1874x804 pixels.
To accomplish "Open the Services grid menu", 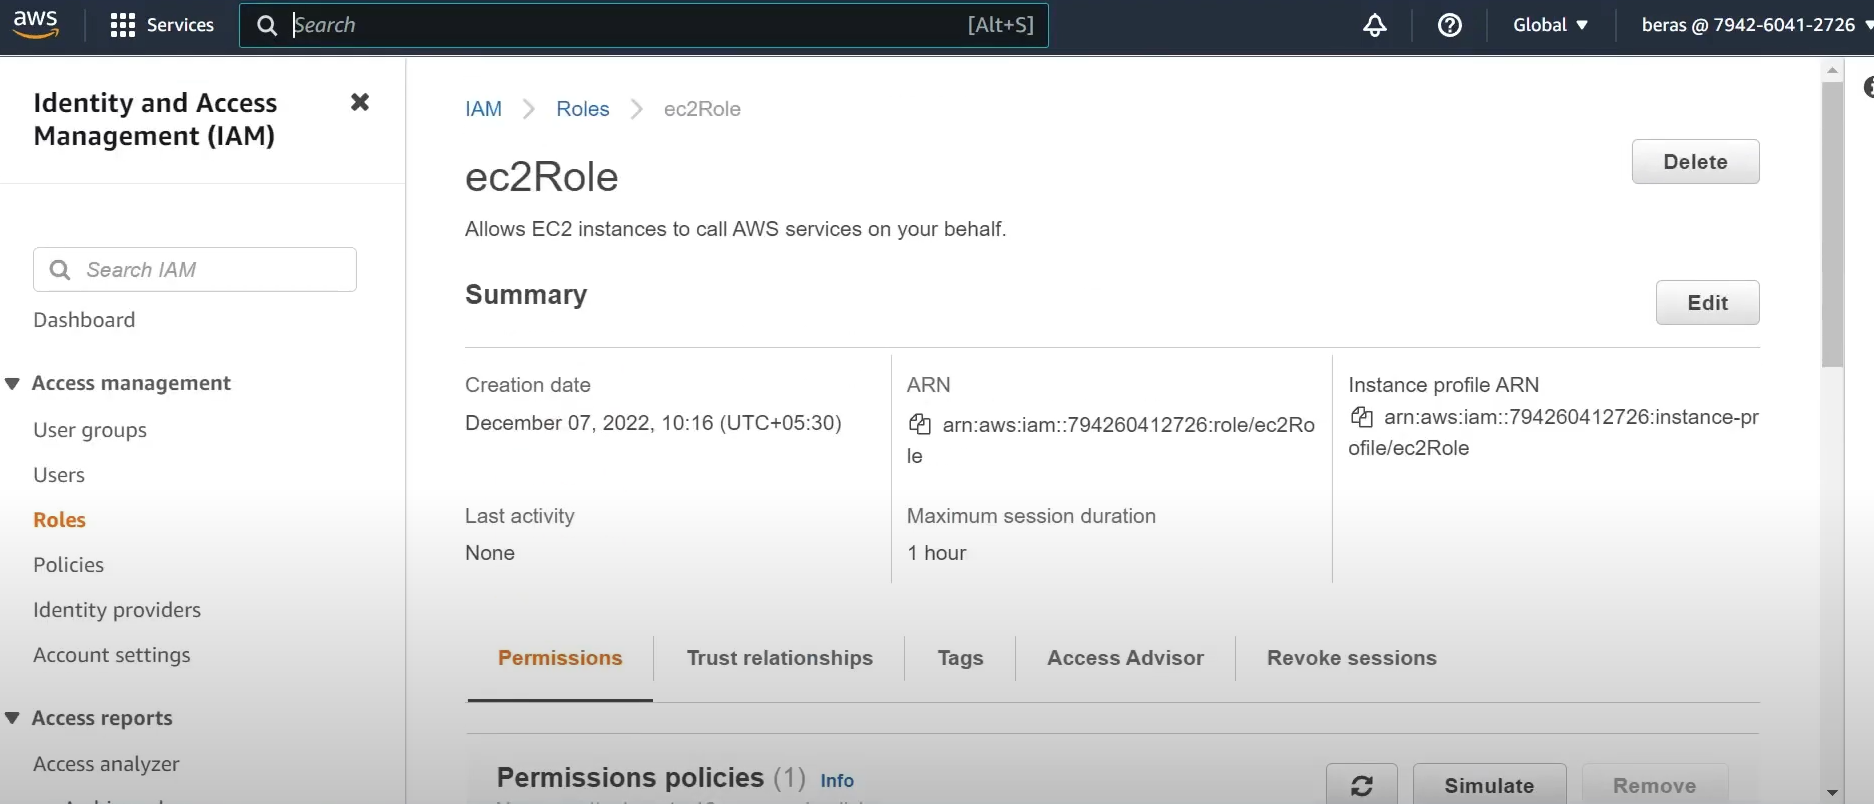I will pos(162,25).
